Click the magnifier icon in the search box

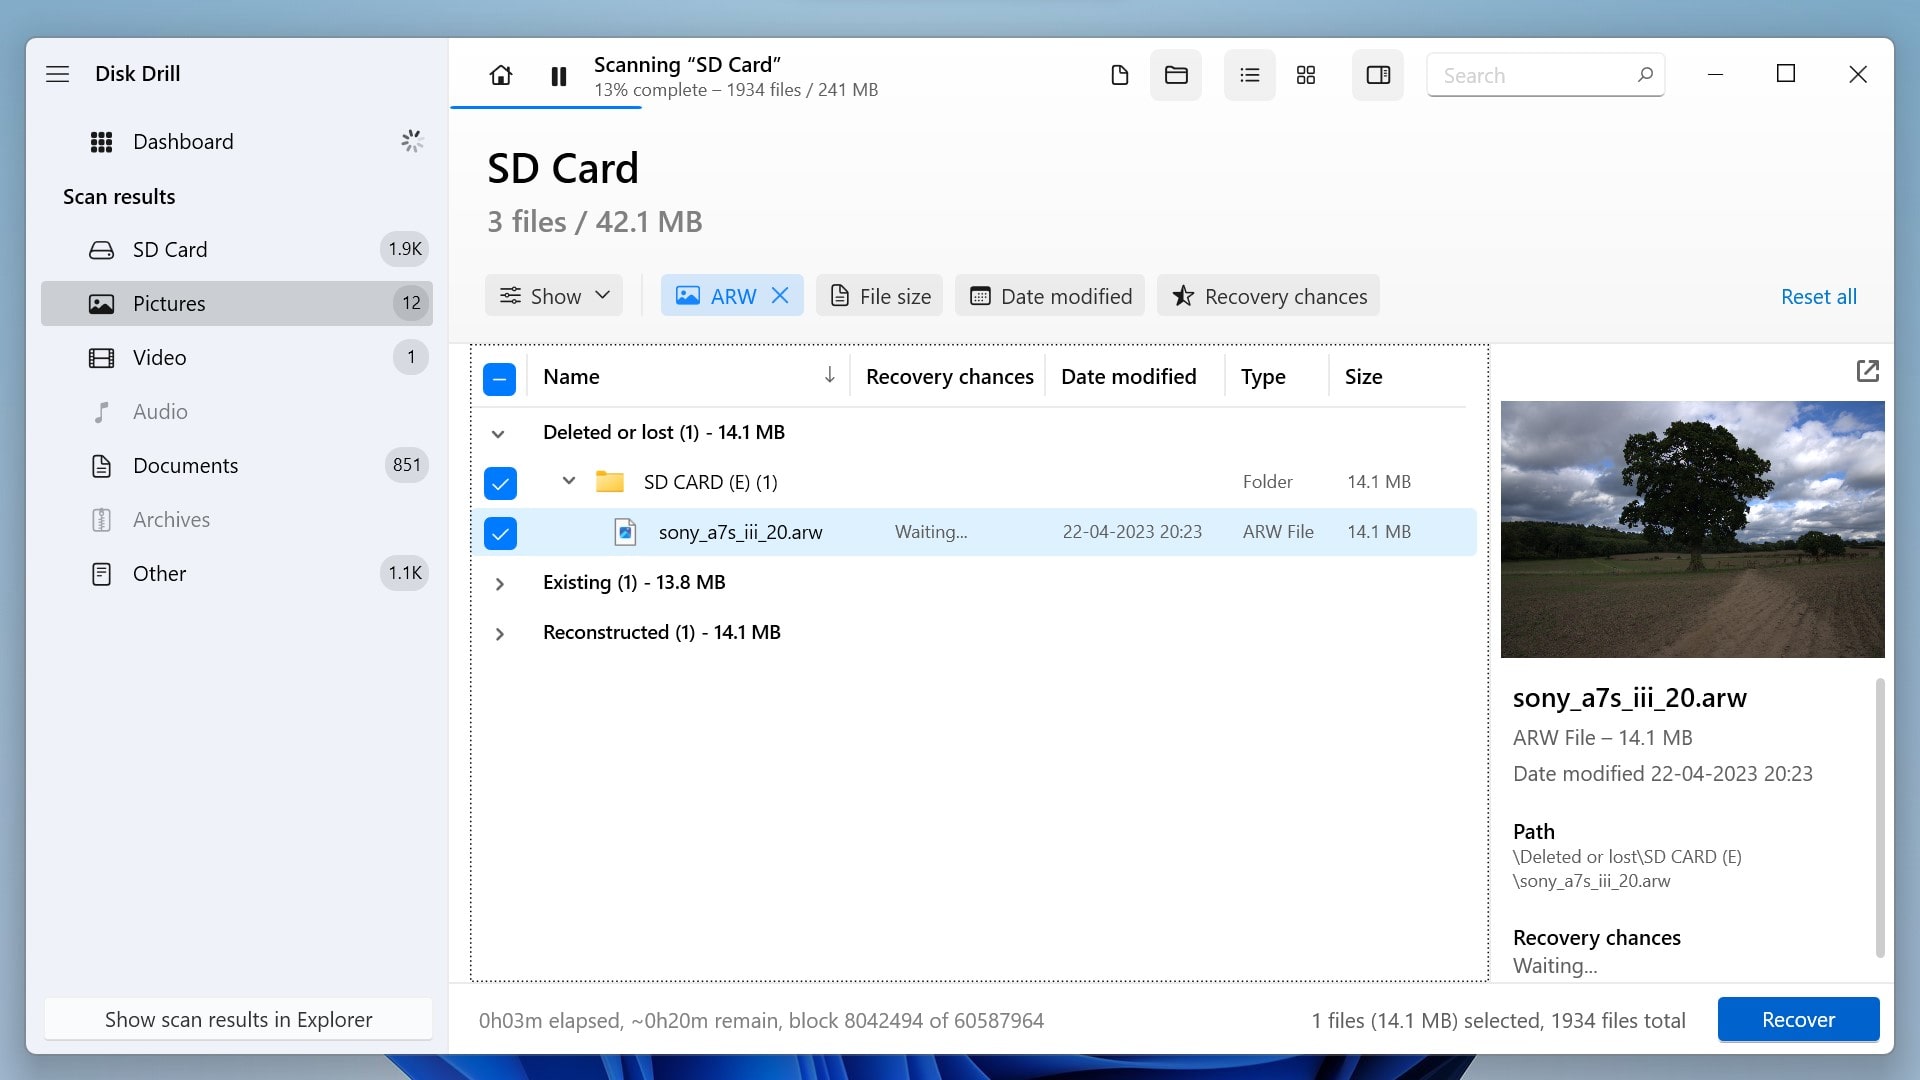click(x=1645, y=75)
